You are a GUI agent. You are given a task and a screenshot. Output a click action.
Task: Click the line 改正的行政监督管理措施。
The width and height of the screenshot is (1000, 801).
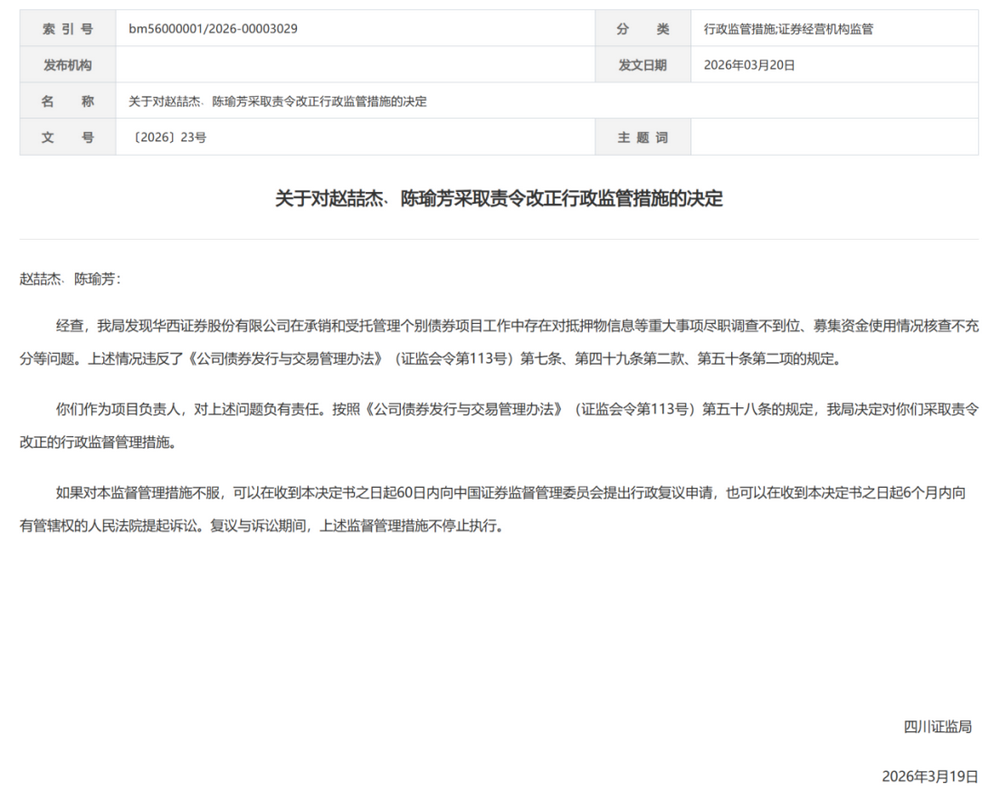pos(98,442)
